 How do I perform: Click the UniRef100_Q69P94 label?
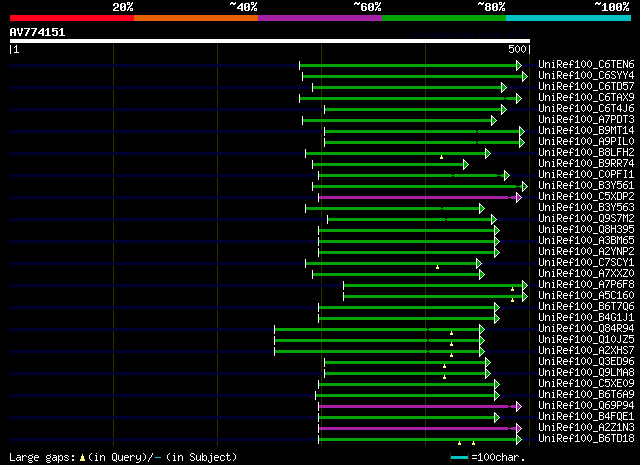(x=586, y=406)
